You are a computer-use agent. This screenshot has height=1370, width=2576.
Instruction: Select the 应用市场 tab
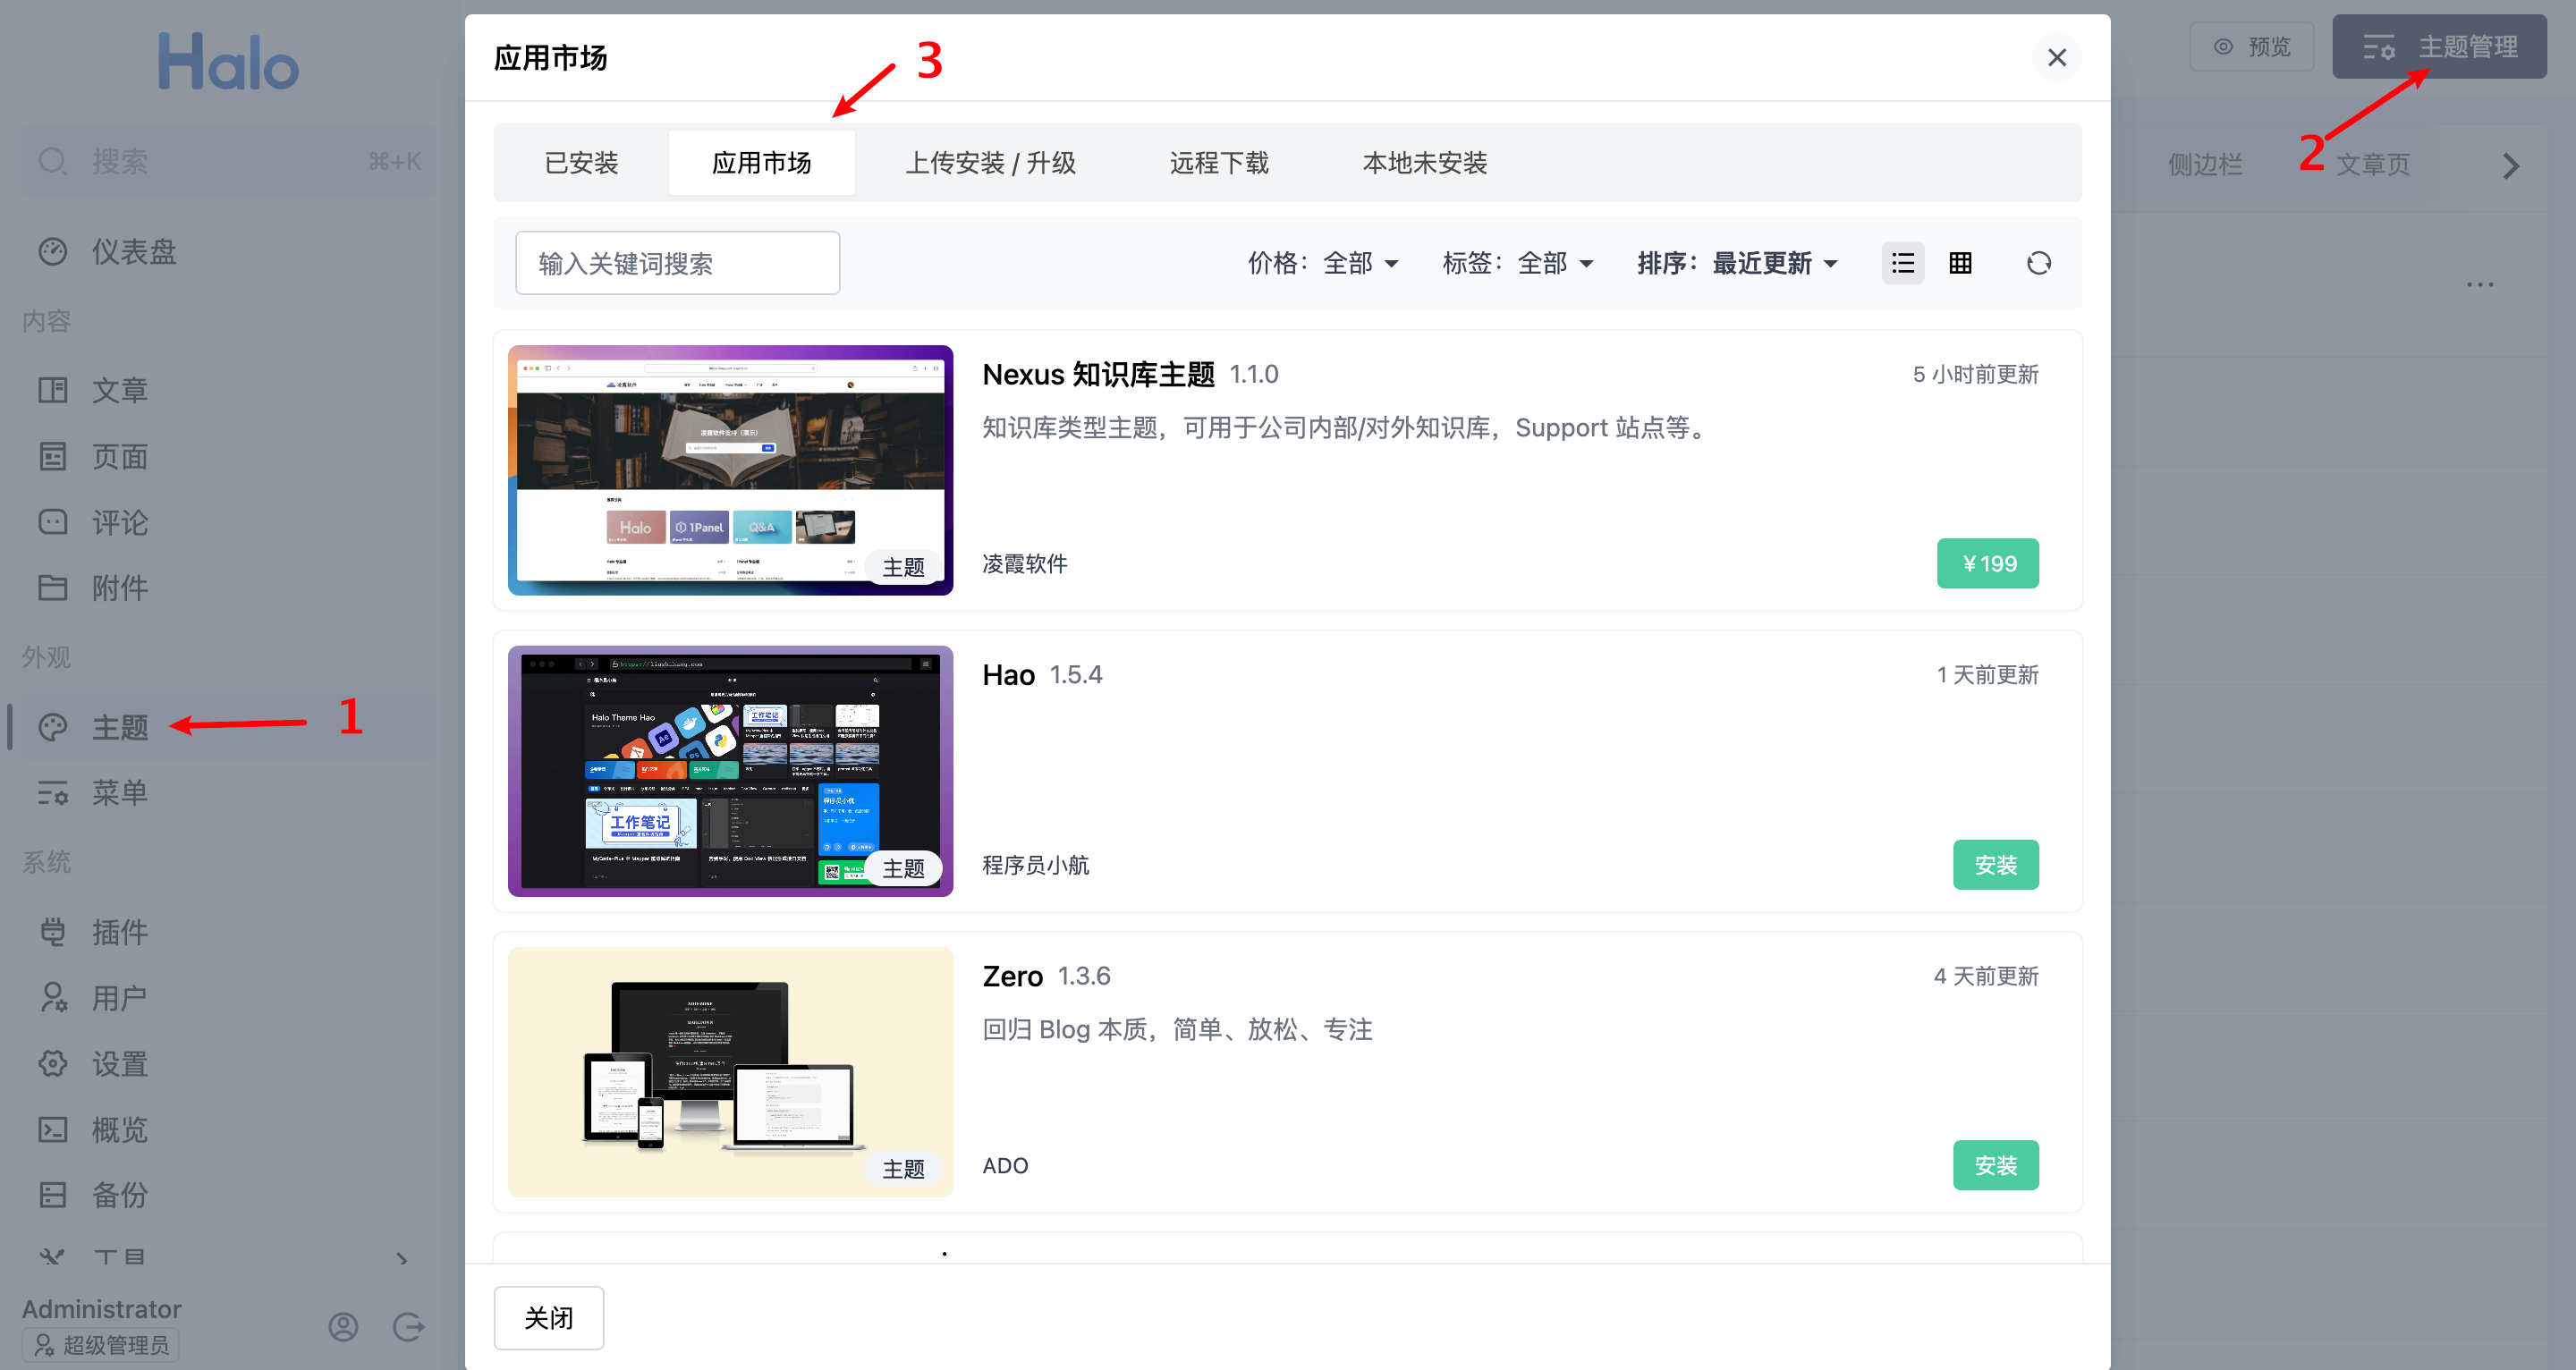[761, 162]
